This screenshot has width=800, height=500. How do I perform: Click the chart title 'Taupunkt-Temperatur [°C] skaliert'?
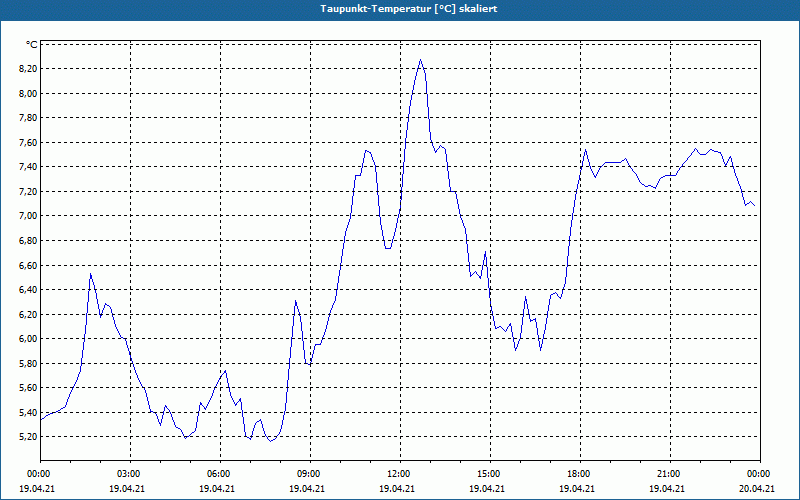pyautogui.click(x=409, y=9)
